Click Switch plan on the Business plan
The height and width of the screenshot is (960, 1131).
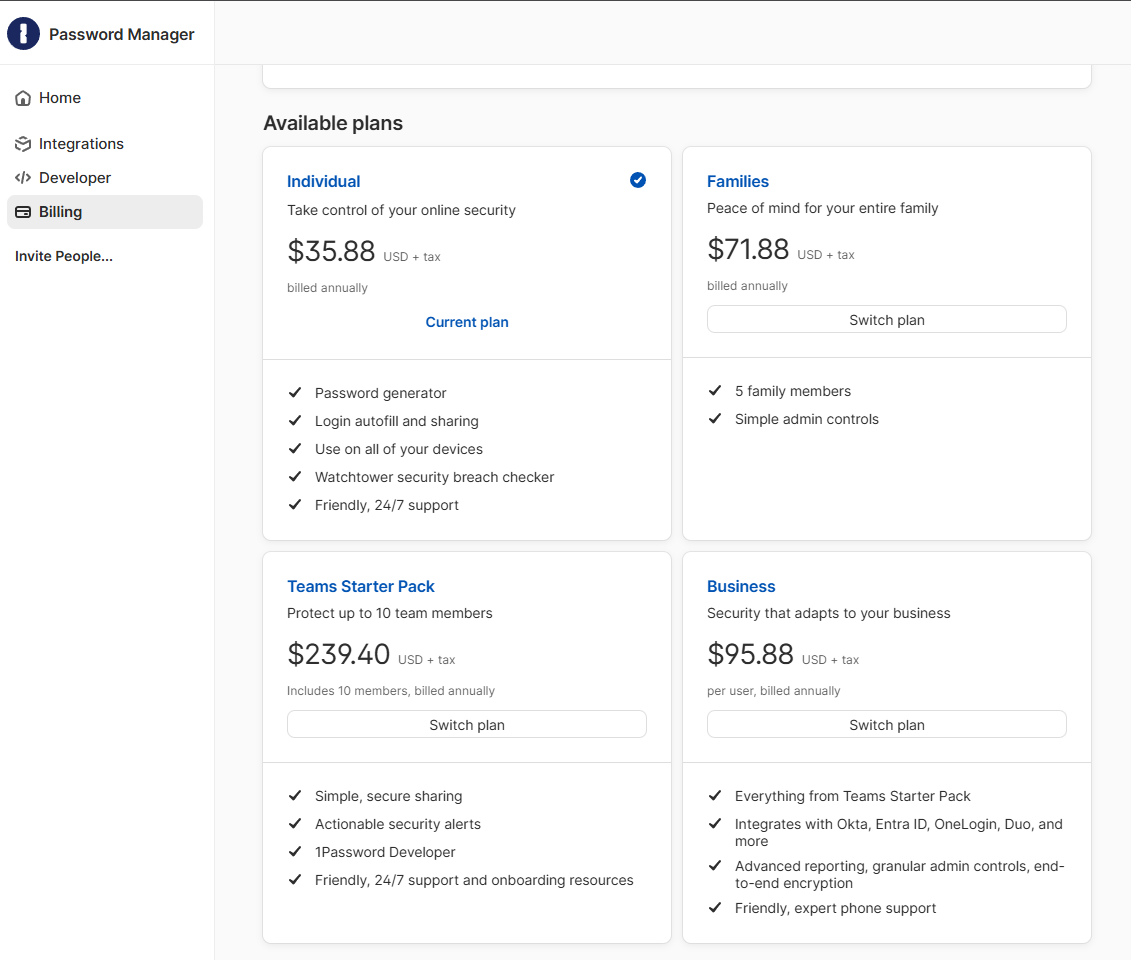click(x=886, y=724)
